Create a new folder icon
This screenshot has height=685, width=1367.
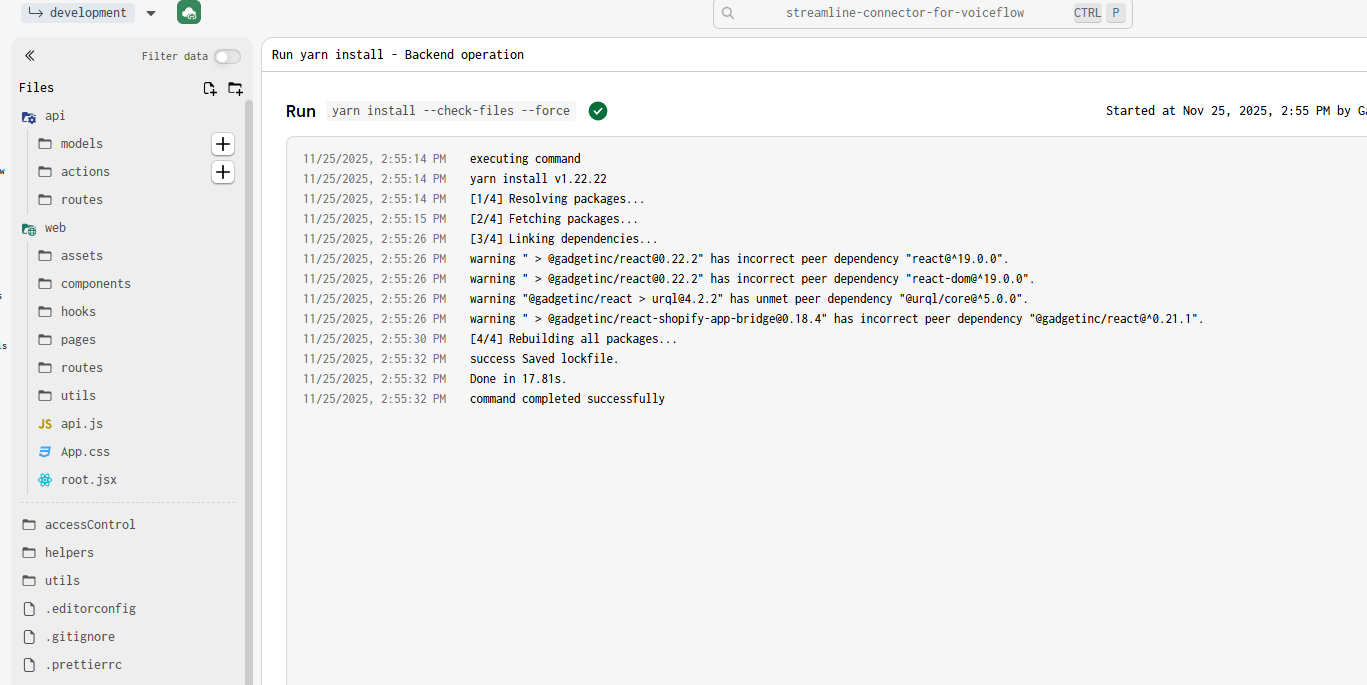click(235, 88)
